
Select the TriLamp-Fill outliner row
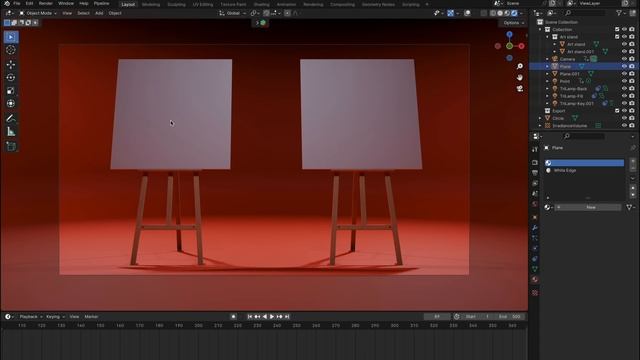584,96
